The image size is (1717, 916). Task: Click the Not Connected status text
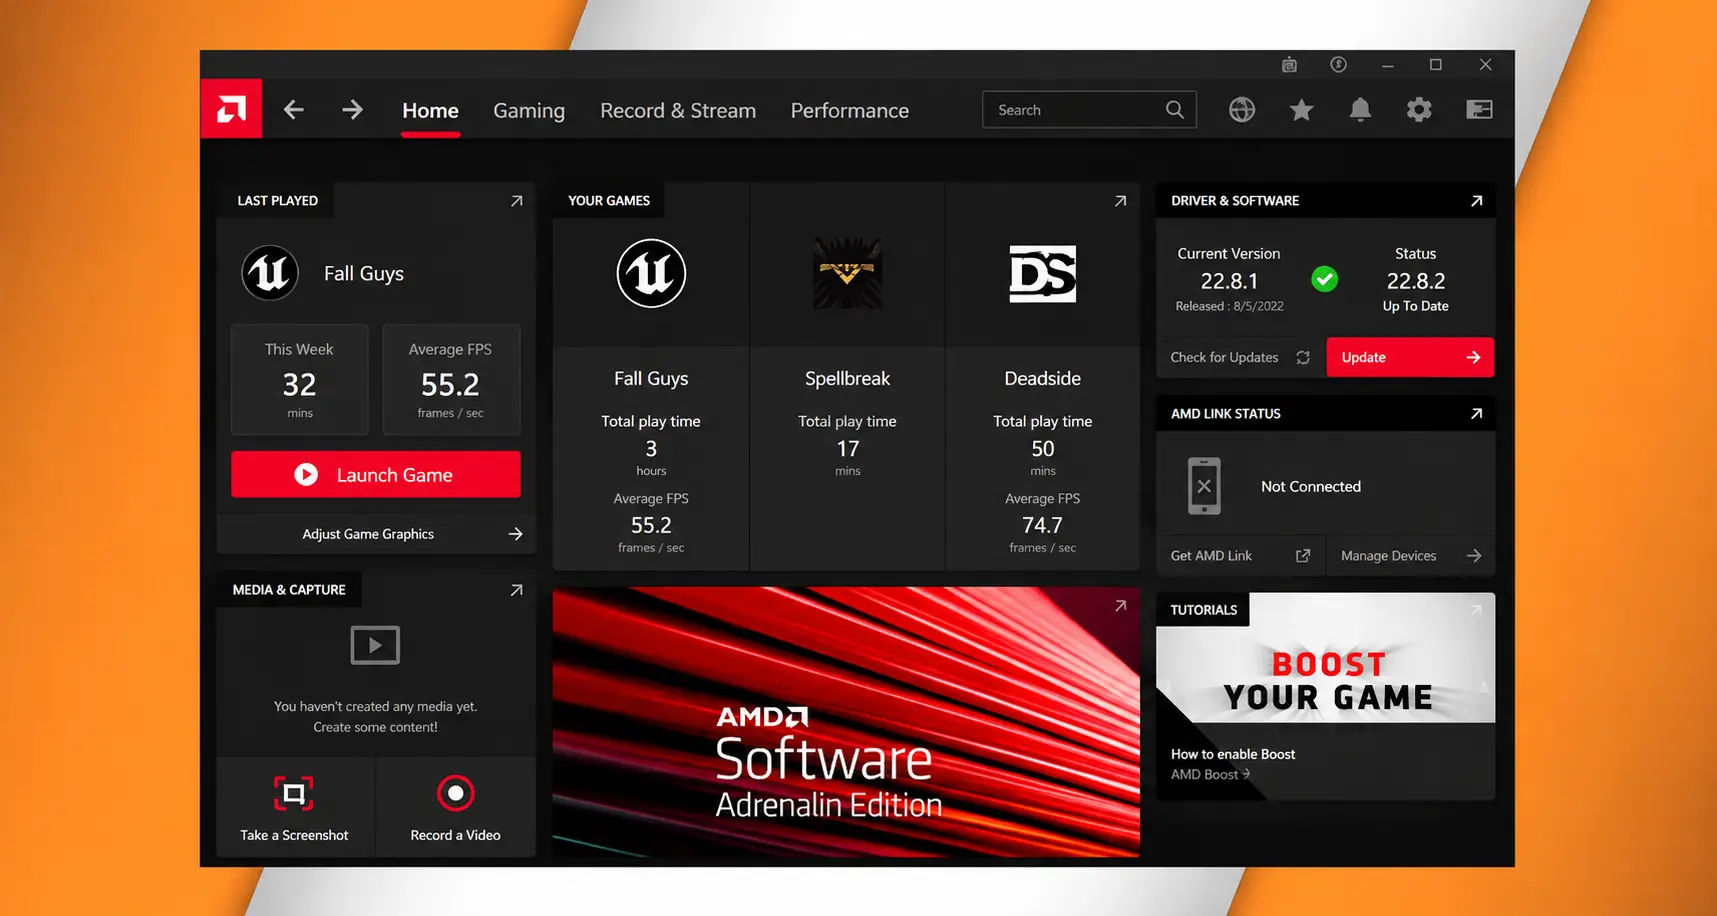pos(1311,486)
